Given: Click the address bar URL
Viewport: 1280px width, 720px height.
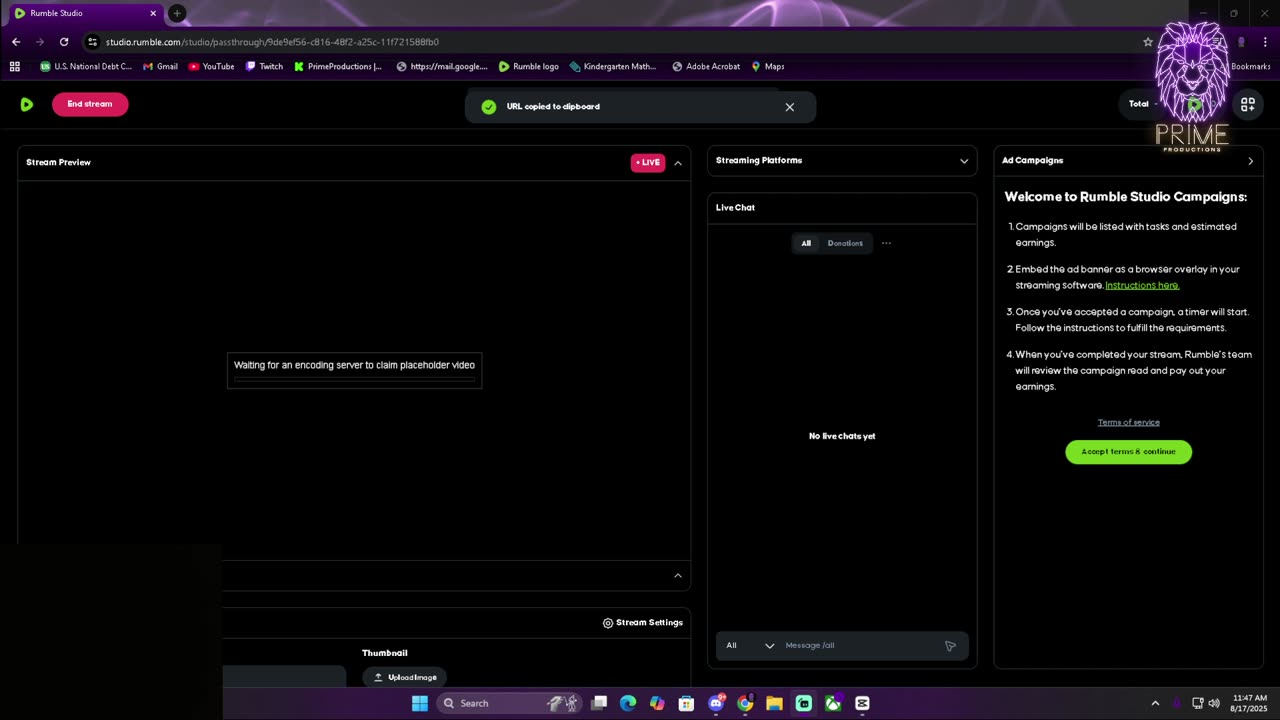Looking at the screenshot, I should 272,42.
